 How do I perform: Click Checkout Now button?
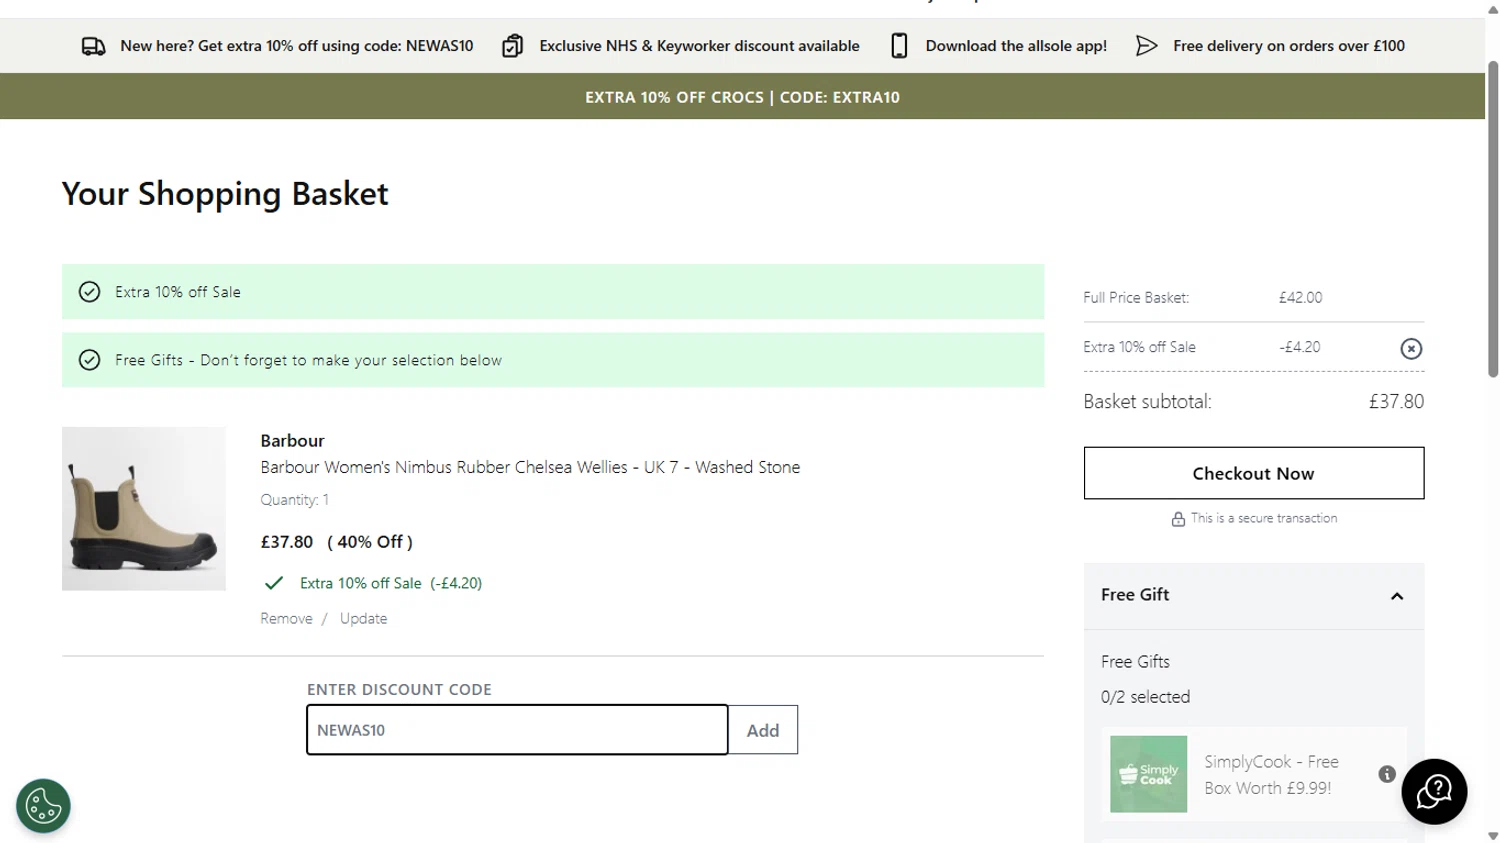click(1254, 473)
